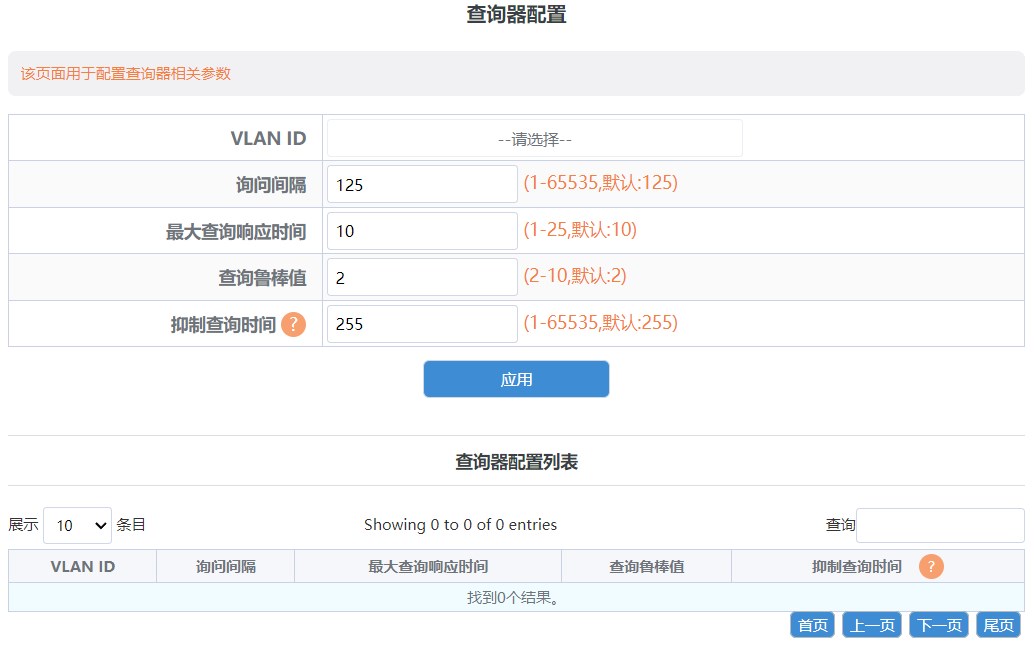This screenshot has width=1034, height=650.
Task: Sort by 查询鲁棒值 column header
Action: [646, 566]
